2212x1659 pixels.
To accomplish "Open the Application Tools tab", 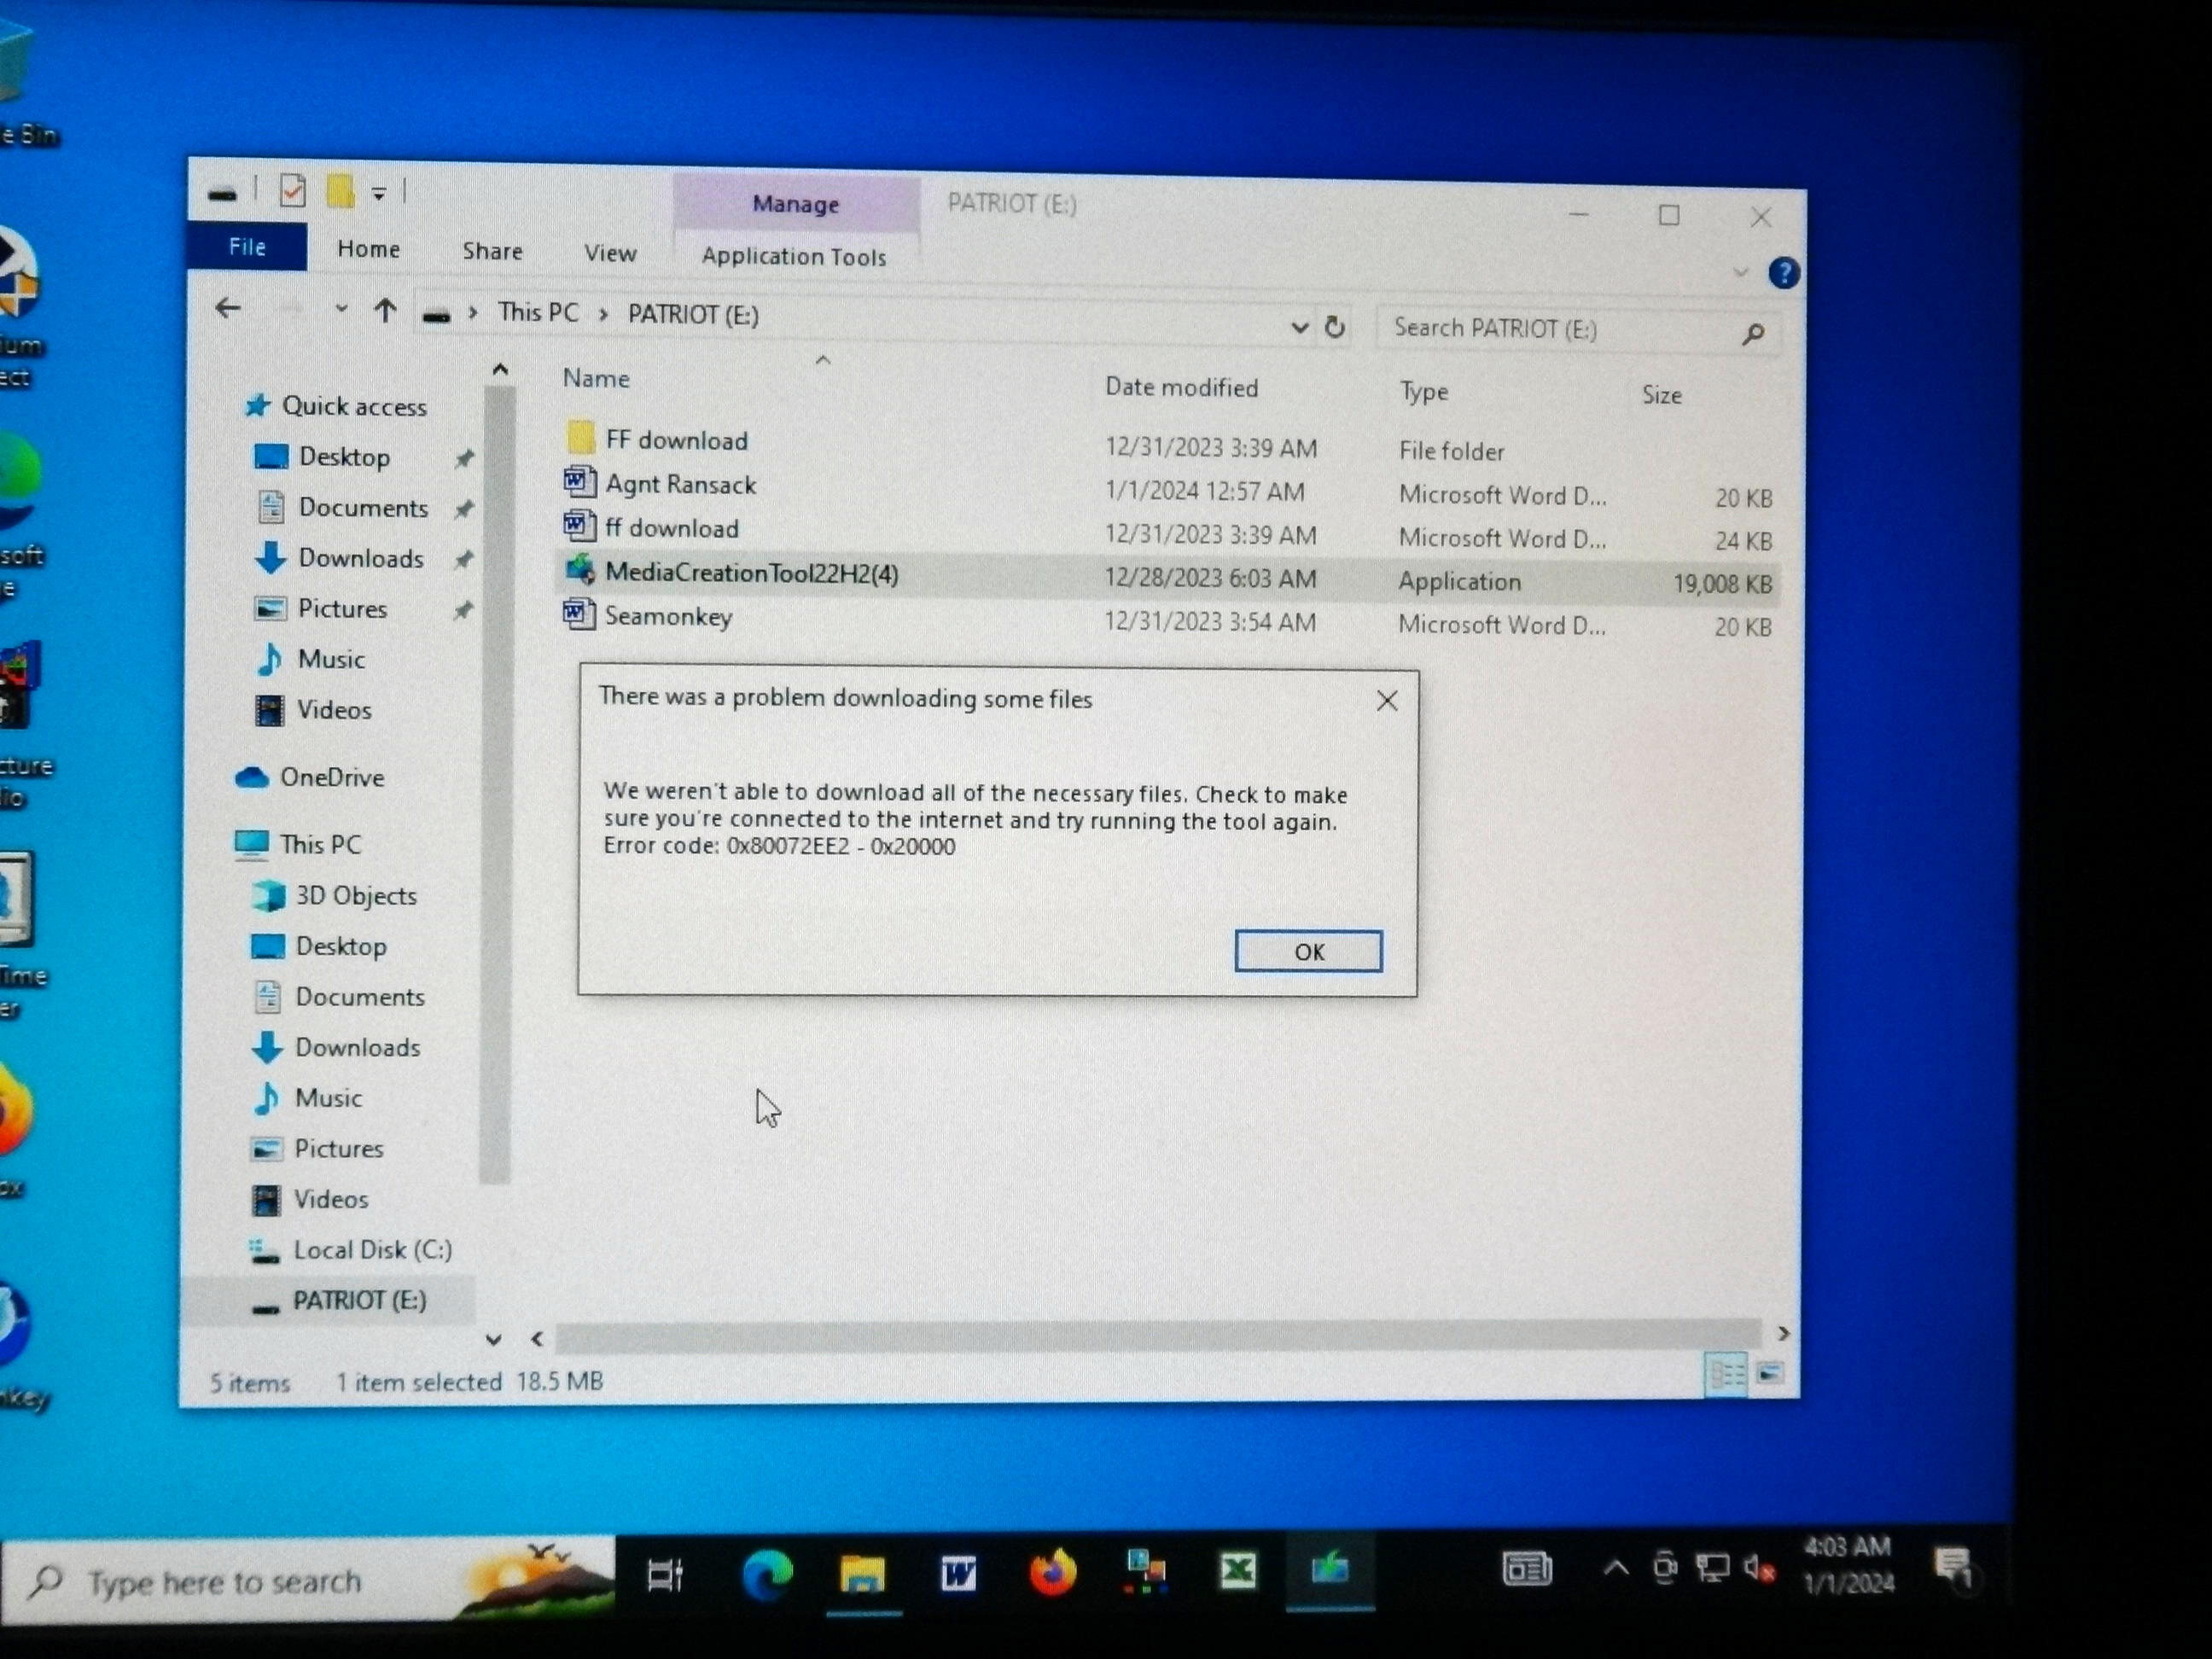I will (794, 257).
